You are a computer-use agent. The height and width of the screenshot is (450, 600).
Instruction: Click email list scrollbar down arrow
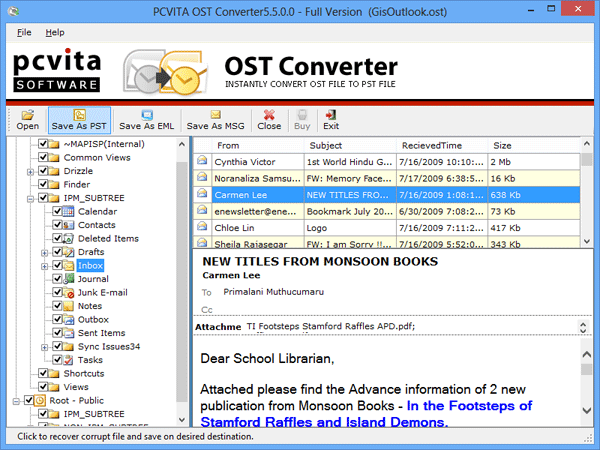(587, 241)
